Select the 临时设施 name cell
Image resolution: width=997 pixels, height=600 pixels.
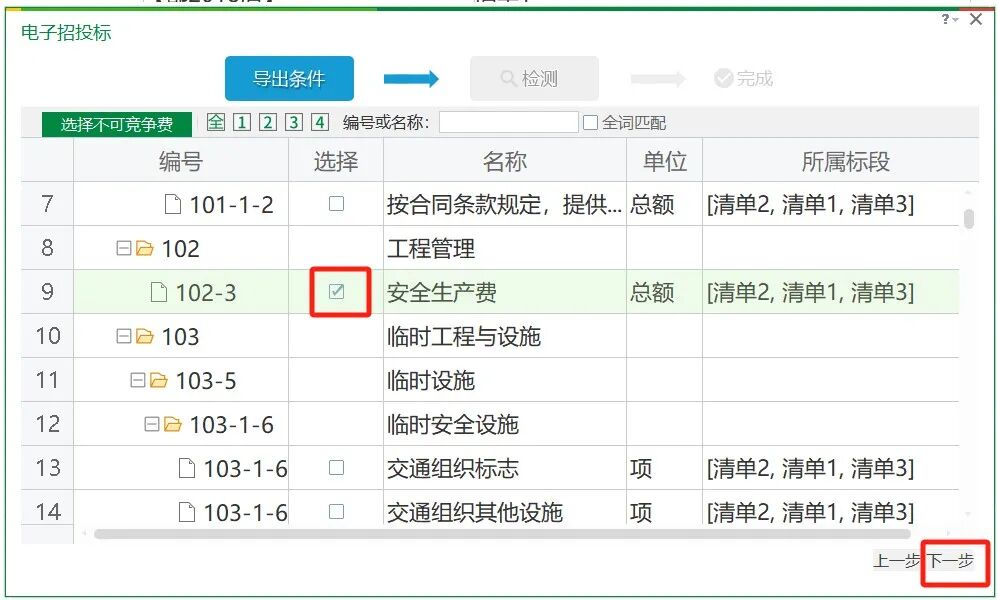[505, 380]
